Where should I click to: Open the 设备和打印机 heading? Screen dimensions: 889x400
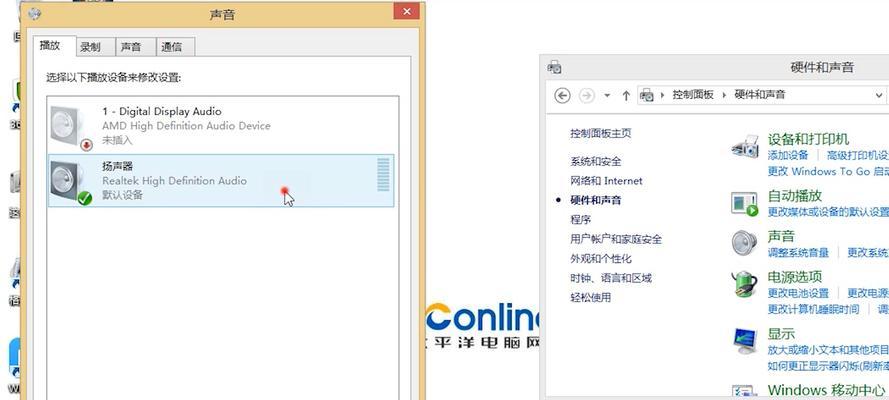tap(808, 139)
